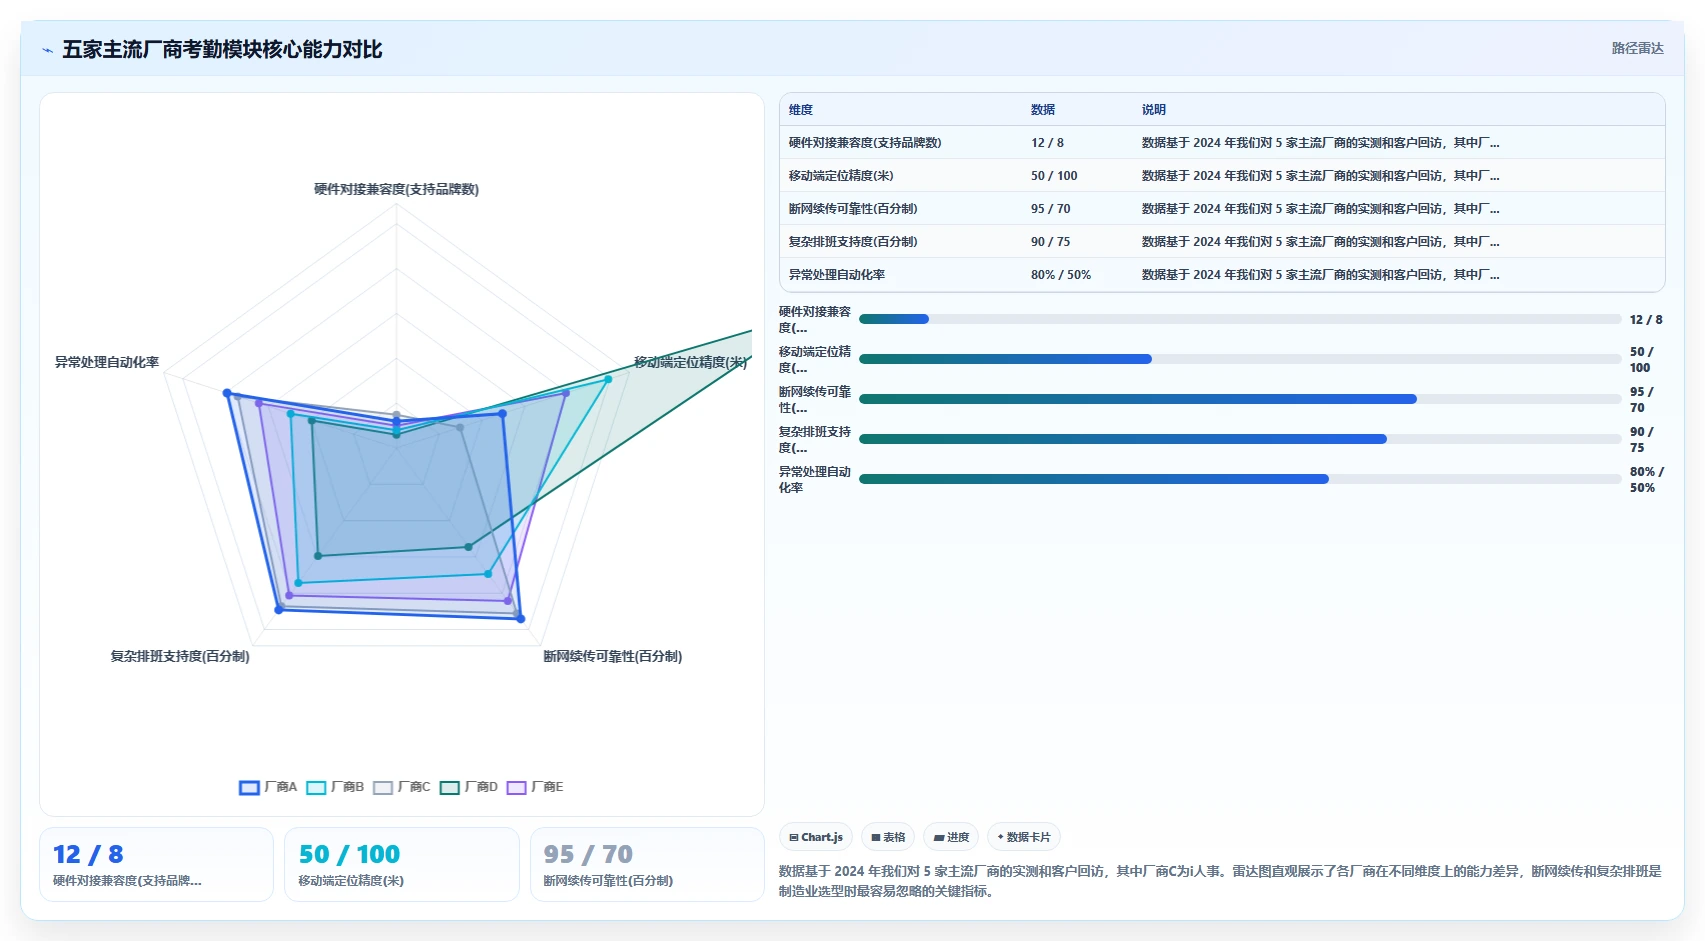Viewport: 1705px width, 941px height.
Task: Click the Chart.js tag chip
Action: (x=816, y=837)
